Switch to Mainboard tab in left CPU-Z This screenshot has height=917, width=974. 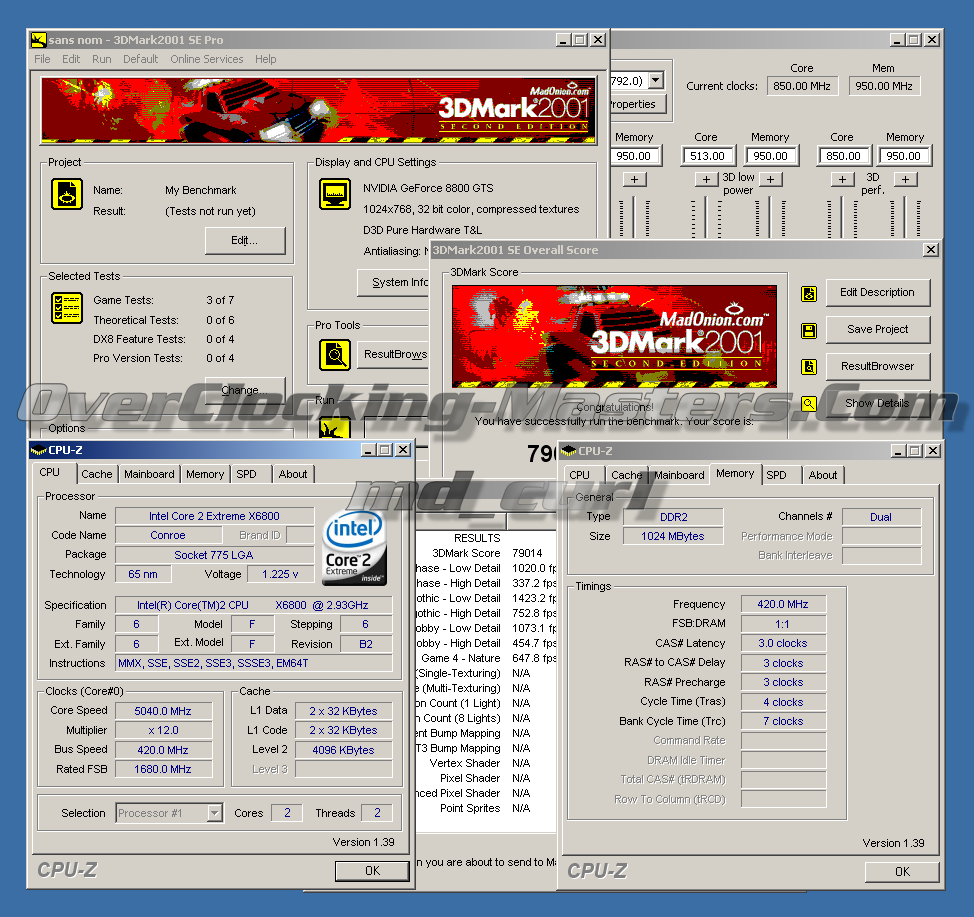tap(149, 474)
